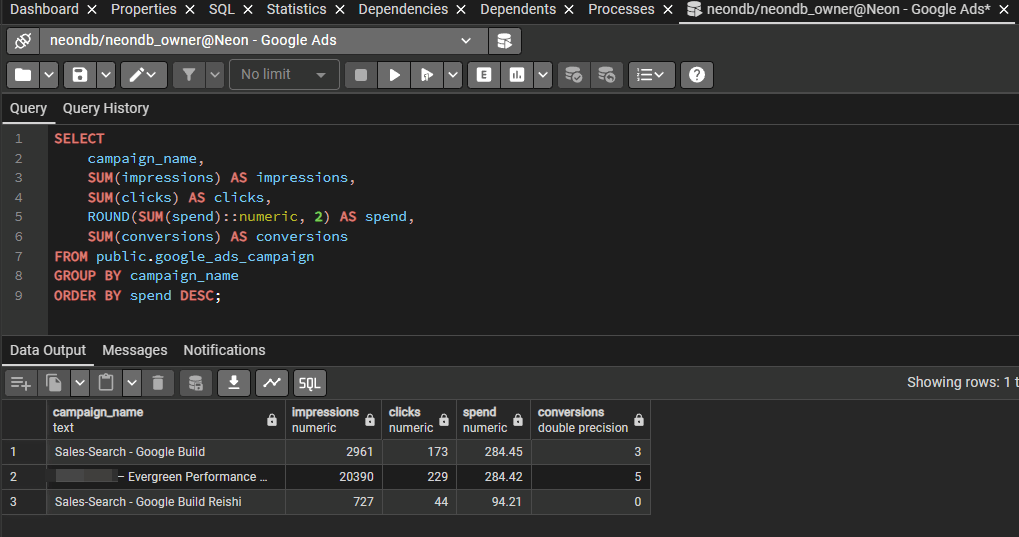The width and height of the screenshot is (1019, 537).
Task: Click the spend value 94.21
Action: [x=493, y=502]
